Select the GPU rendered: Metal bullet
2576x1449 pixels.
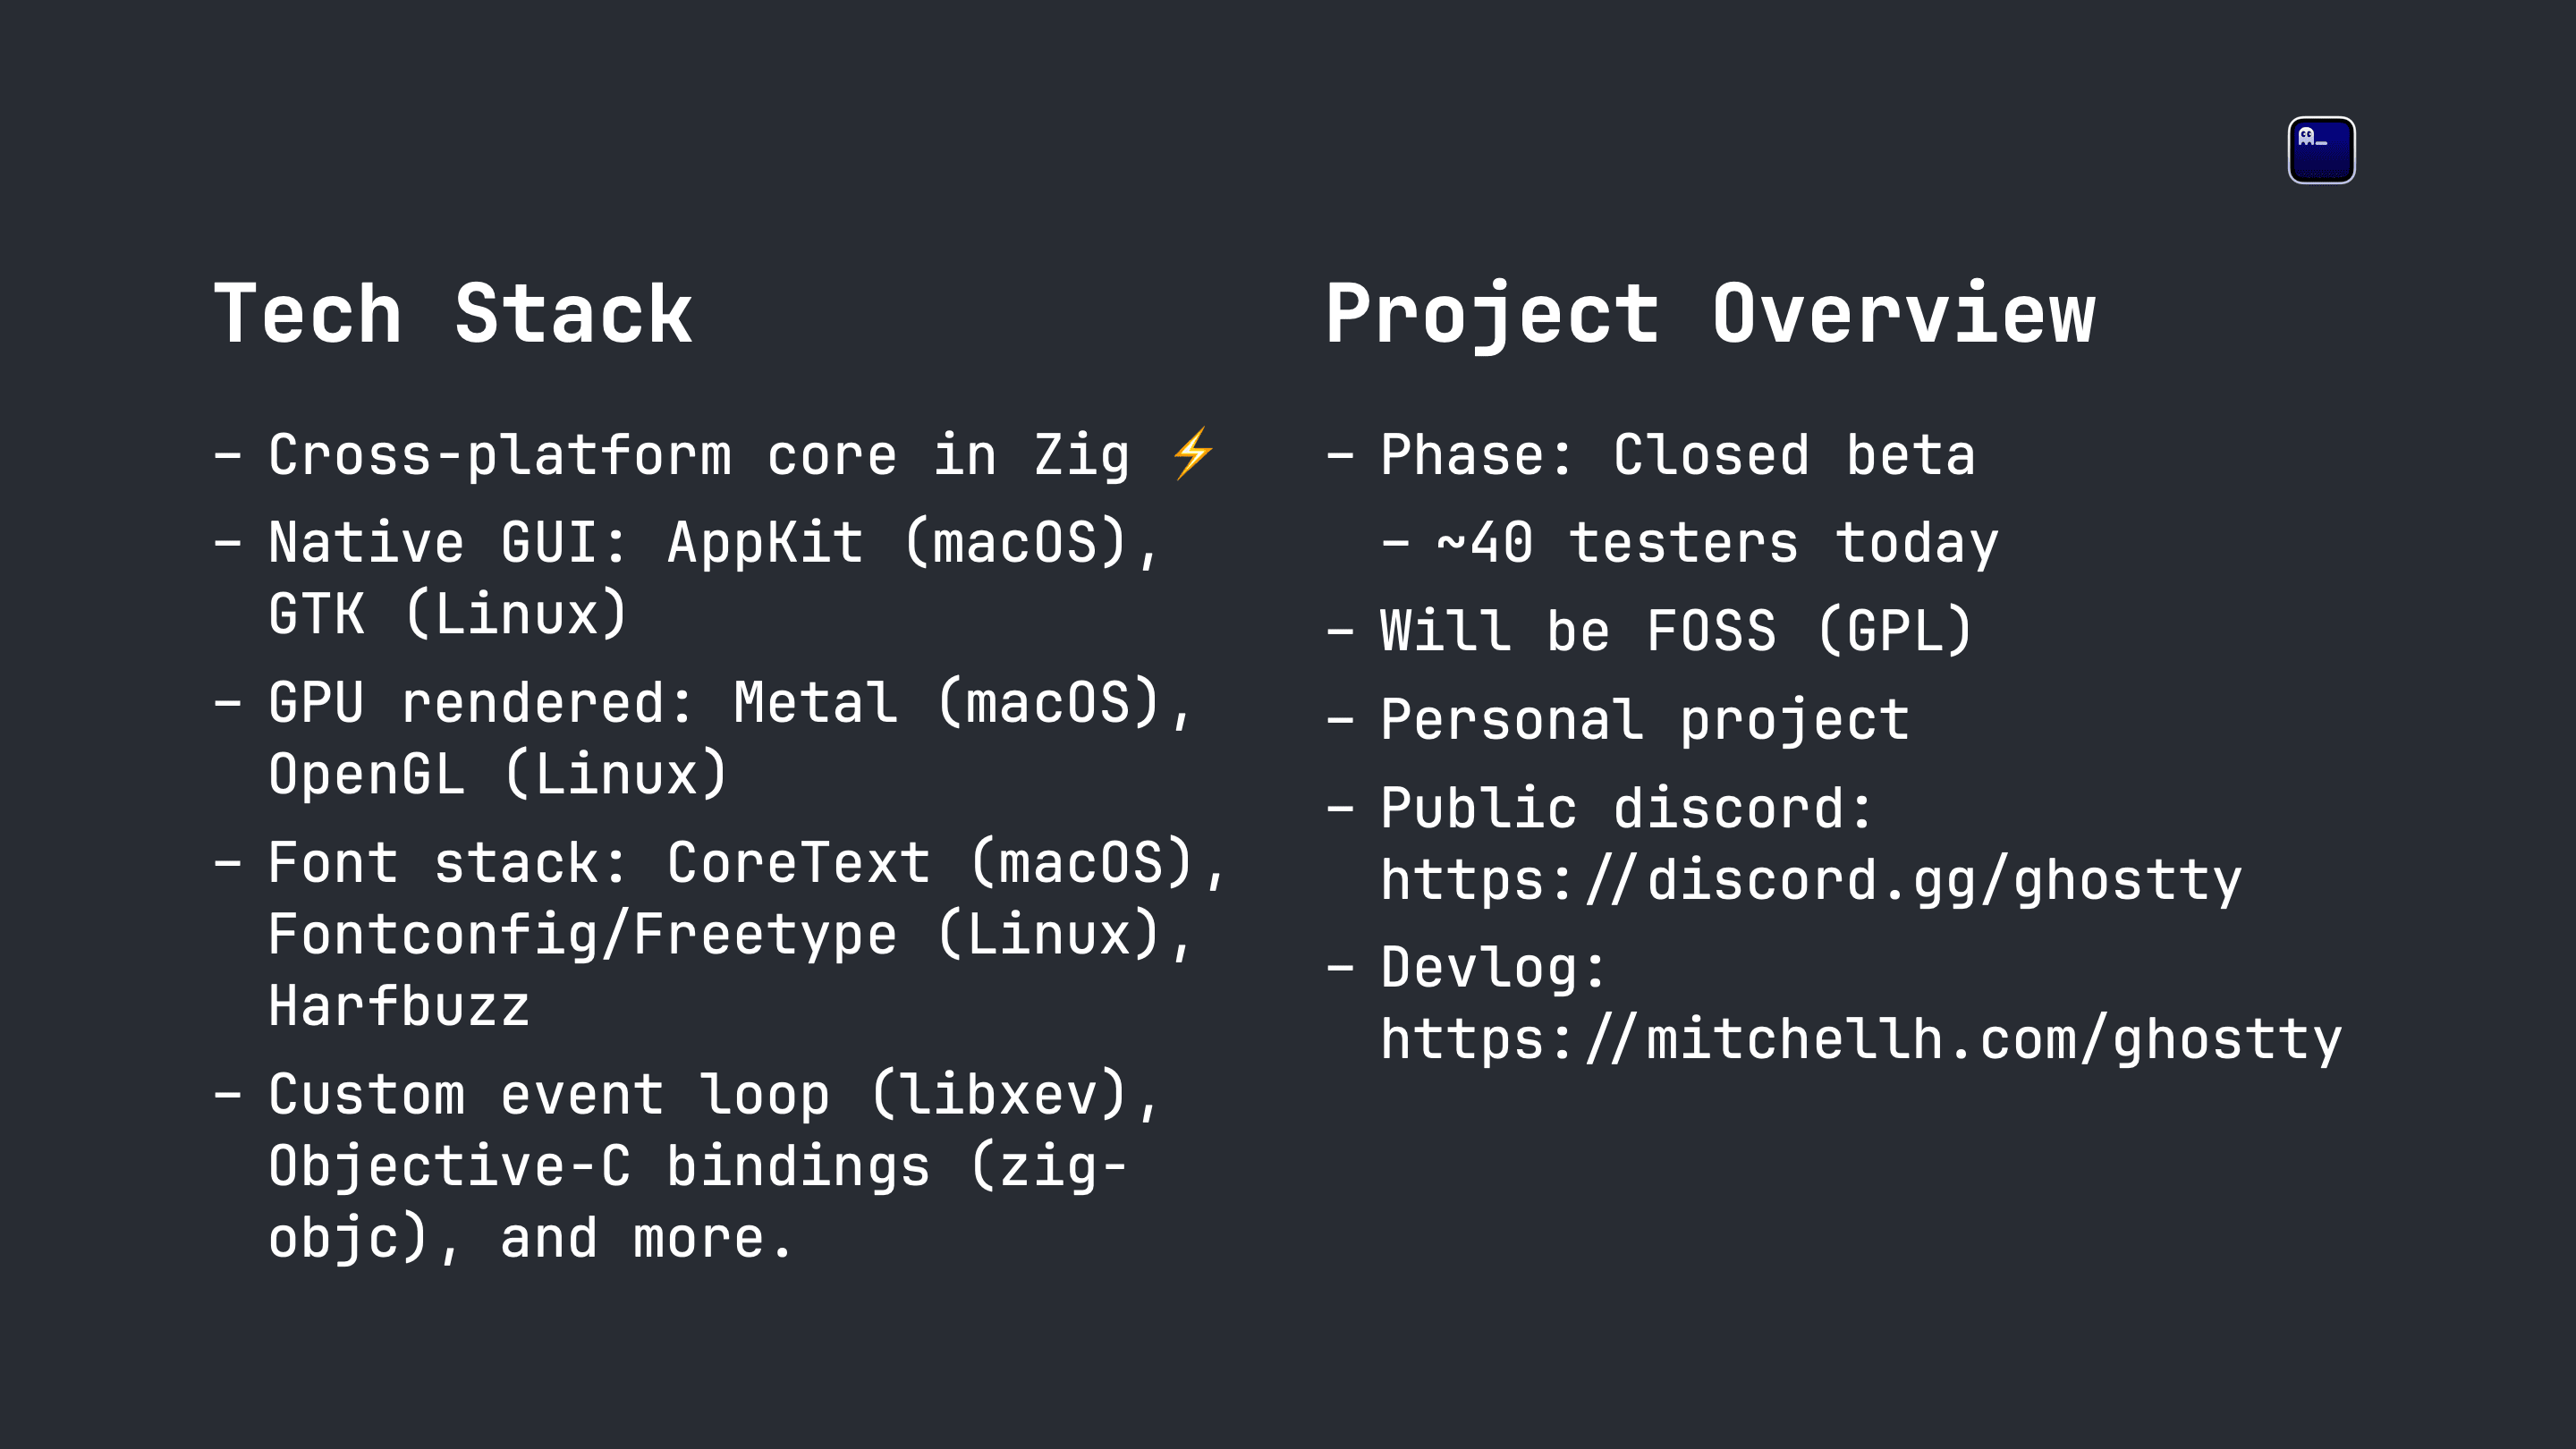point(703,703)
